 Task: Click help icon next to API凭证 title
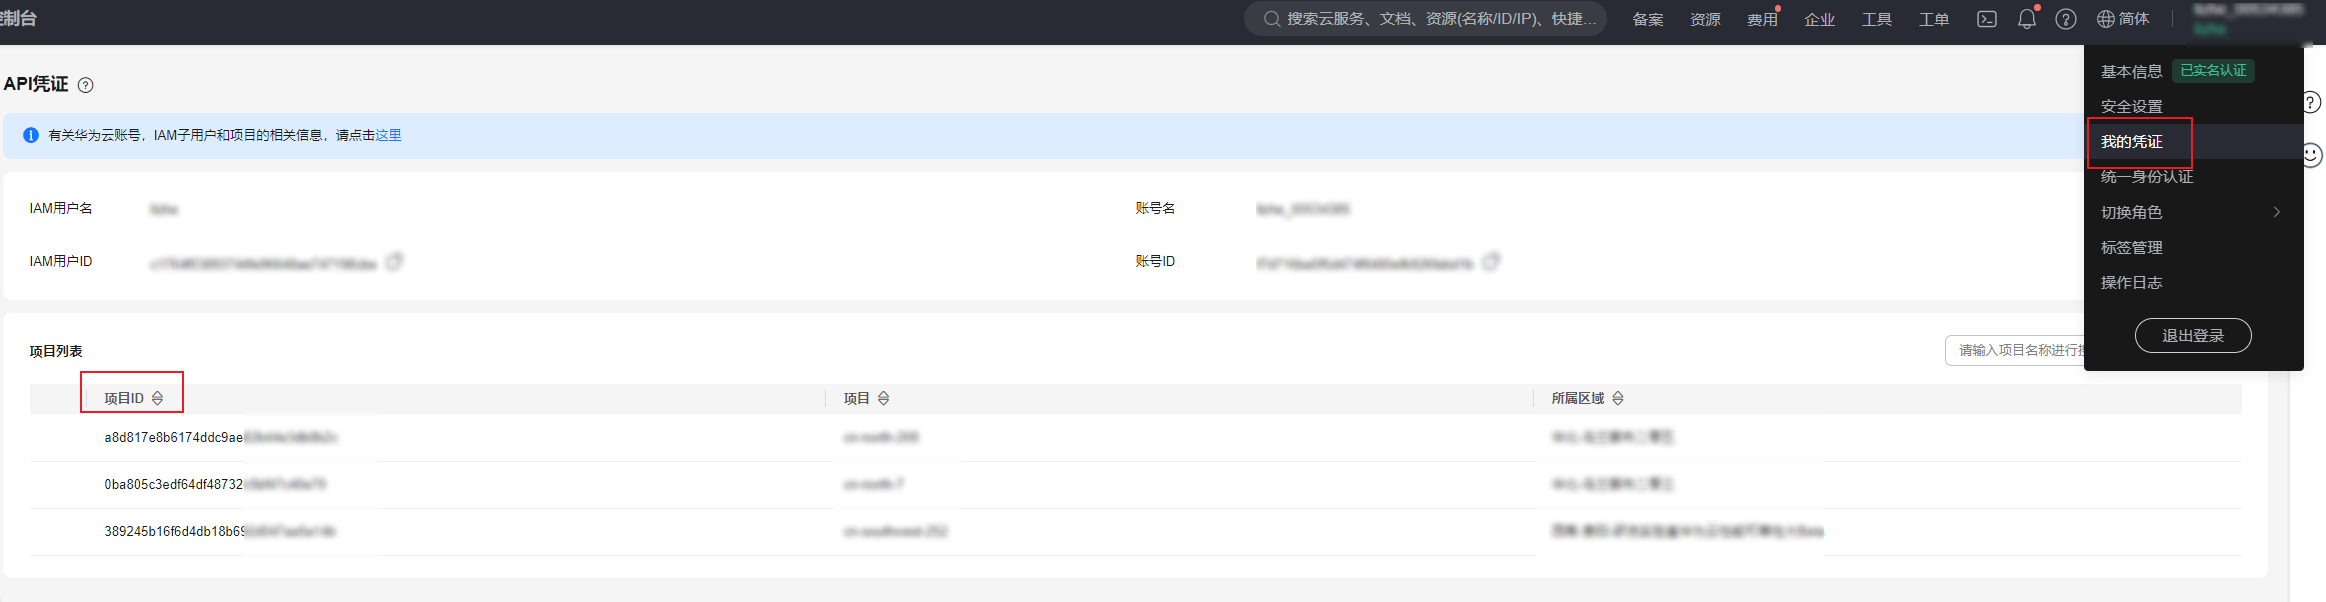click(x=86, y=85)
